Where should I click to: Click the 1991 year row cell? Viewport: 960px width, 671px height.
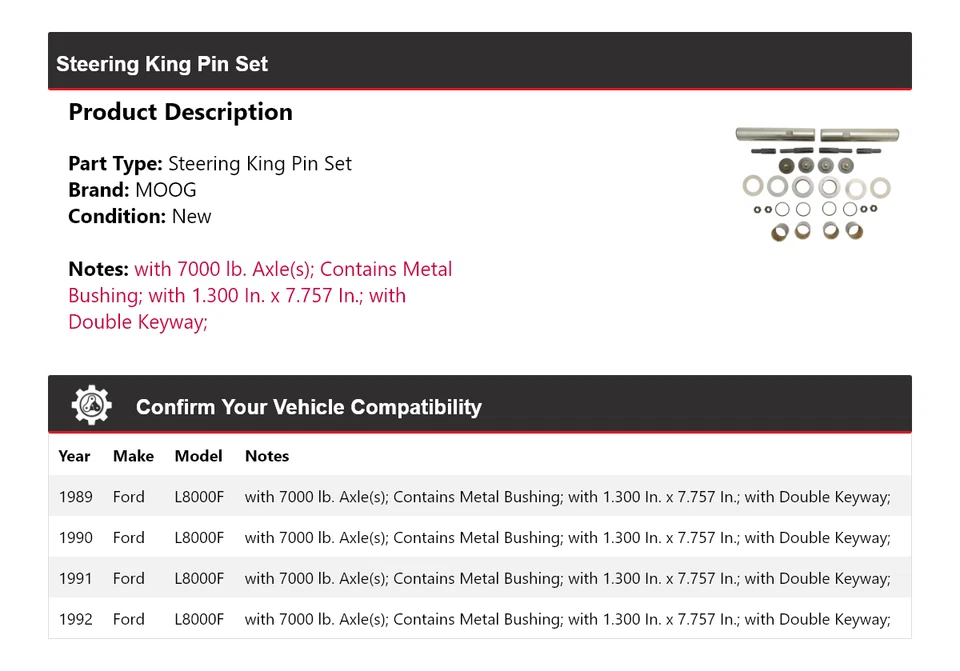[75, 579]
